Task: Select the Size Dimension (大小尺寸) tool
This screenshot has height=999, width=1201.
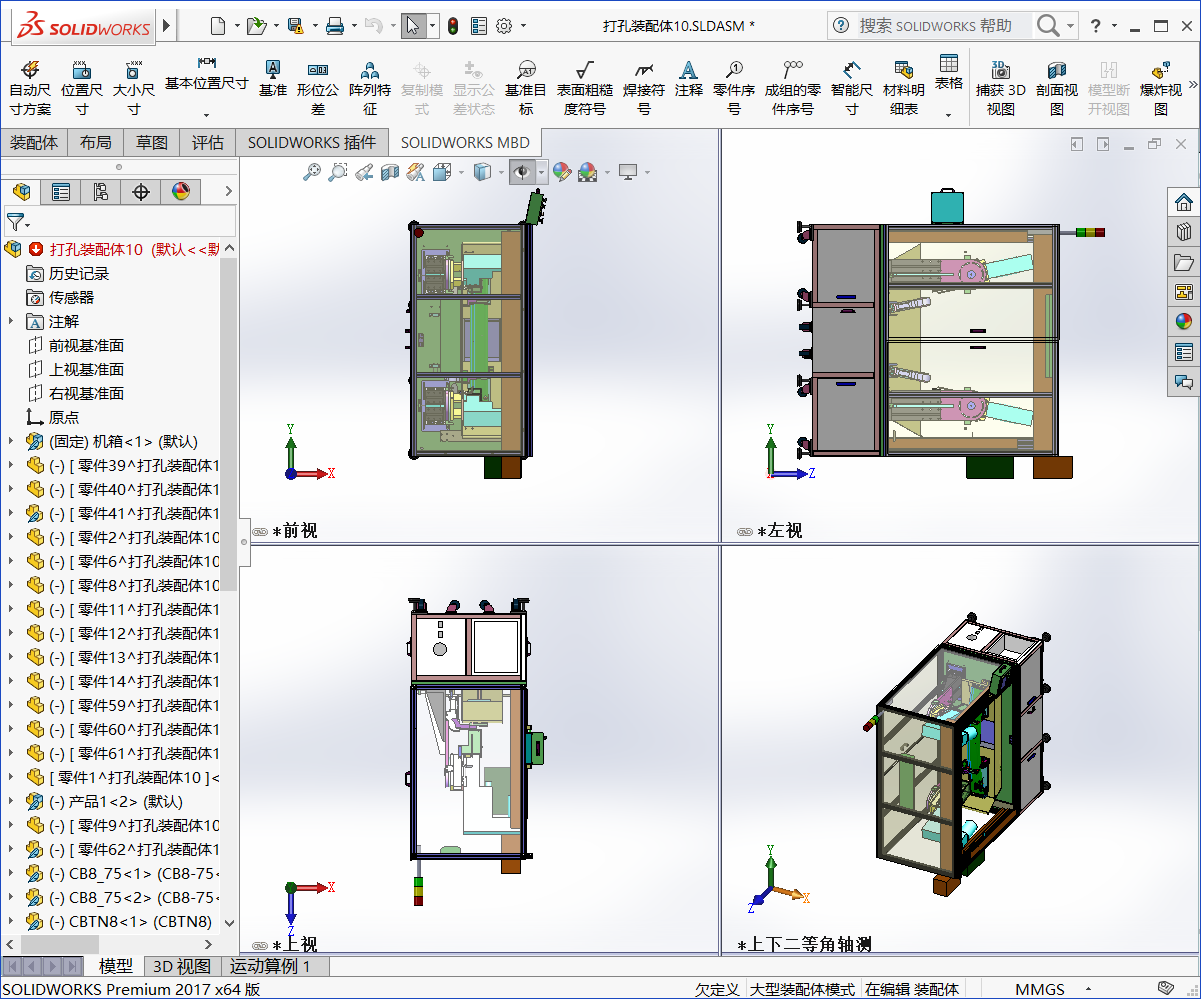Action: pos(133,86)
